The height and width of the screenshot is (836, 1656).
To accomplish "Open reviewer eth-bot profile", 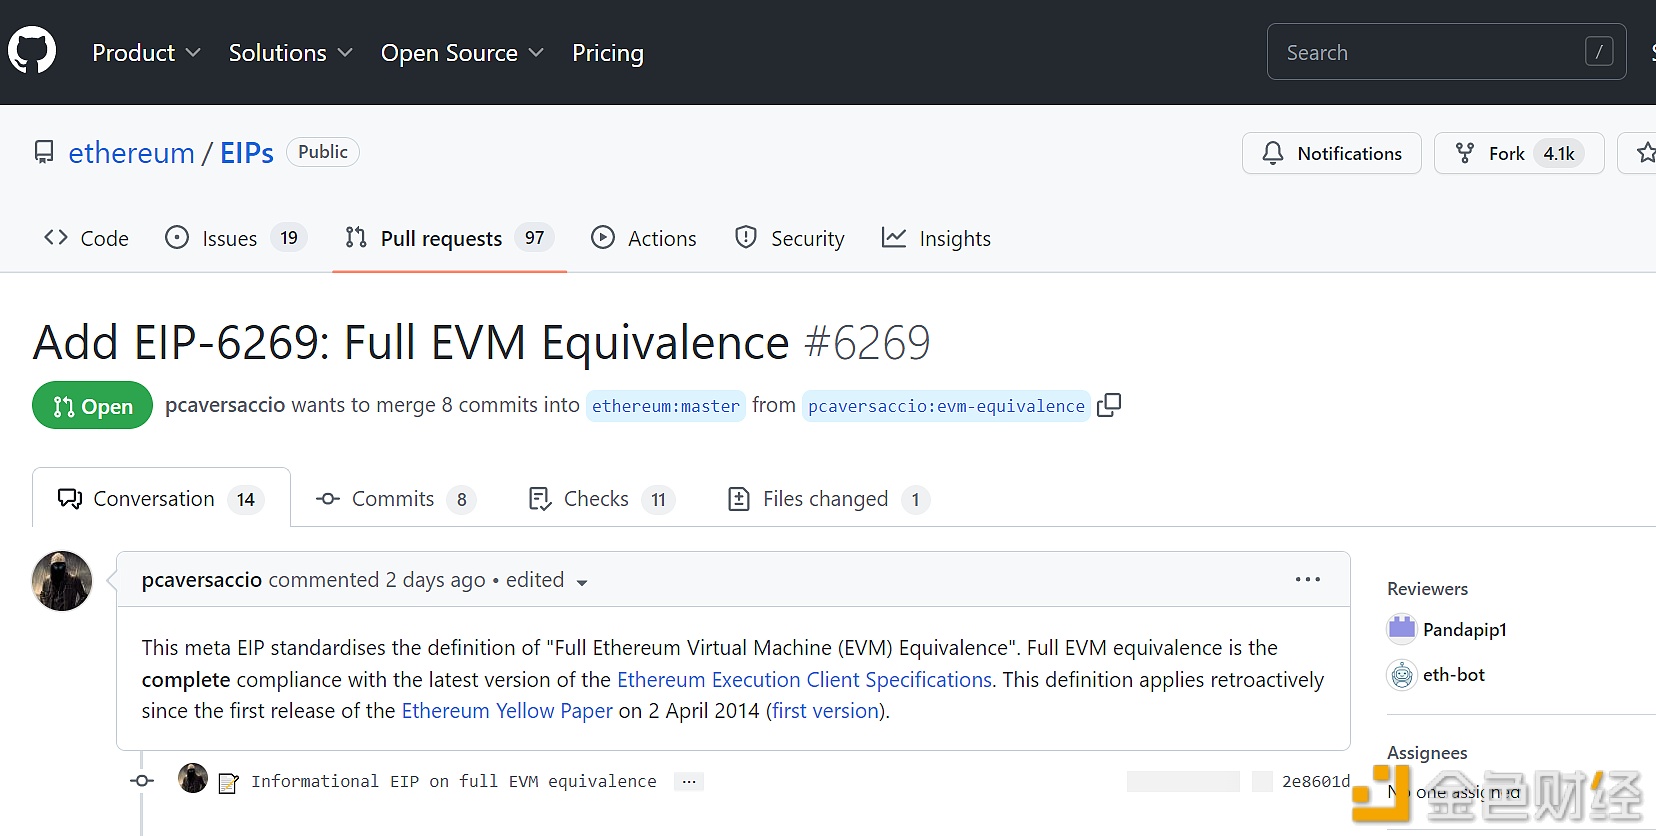I will click(x=1454, y=675).
